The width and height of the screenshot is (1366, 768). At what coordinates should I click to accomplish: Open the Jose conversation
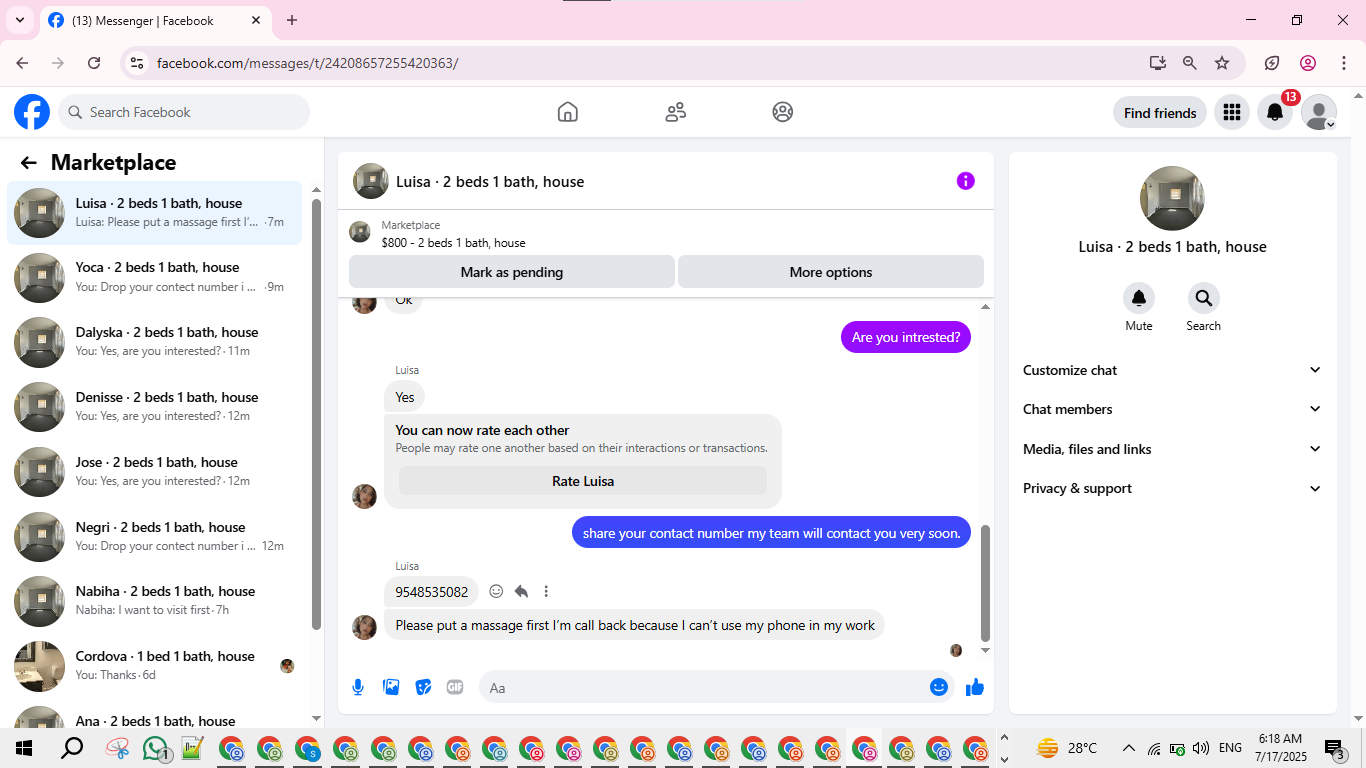click(154, 472)
